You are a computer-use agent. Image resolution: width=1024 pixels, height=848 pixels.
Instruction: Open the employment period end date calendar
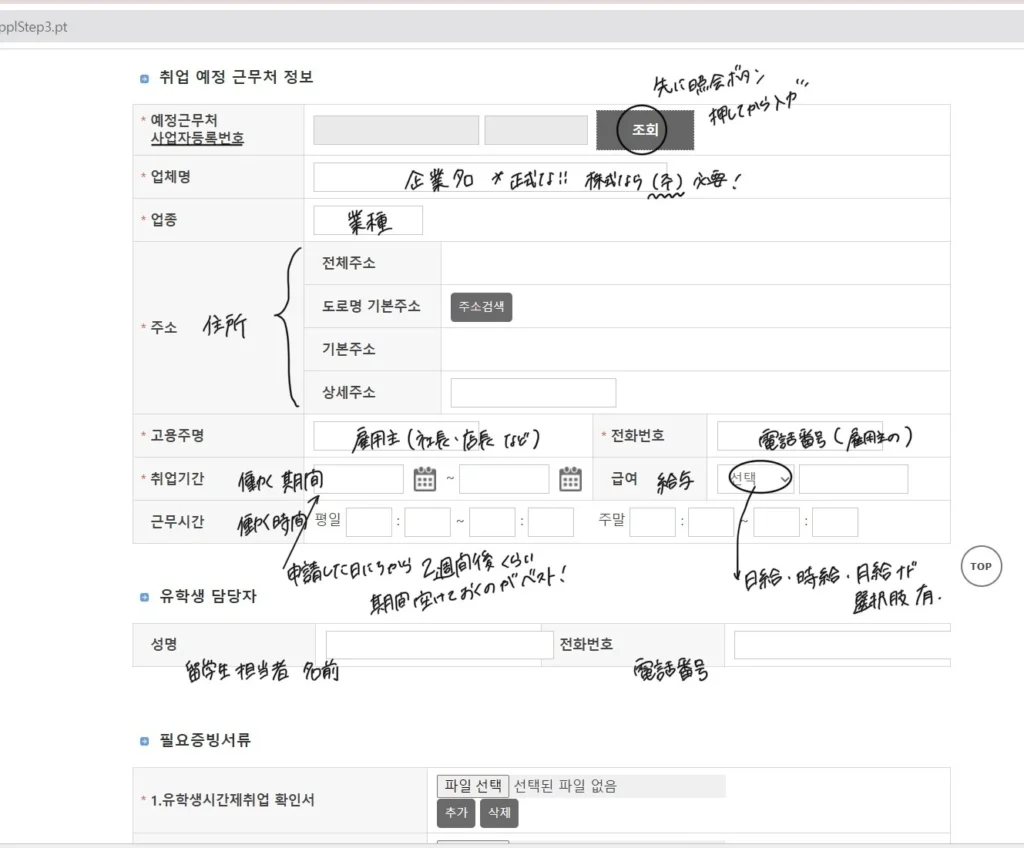(570, 479)
